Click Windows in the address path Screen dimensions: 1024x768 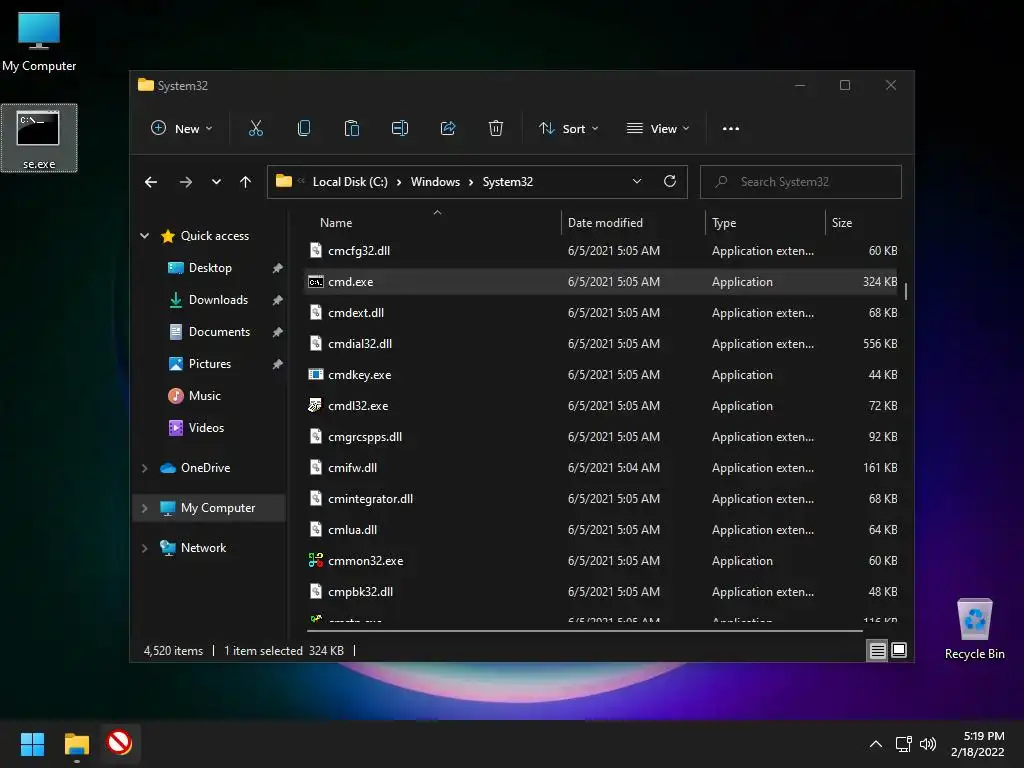point(435,182)
